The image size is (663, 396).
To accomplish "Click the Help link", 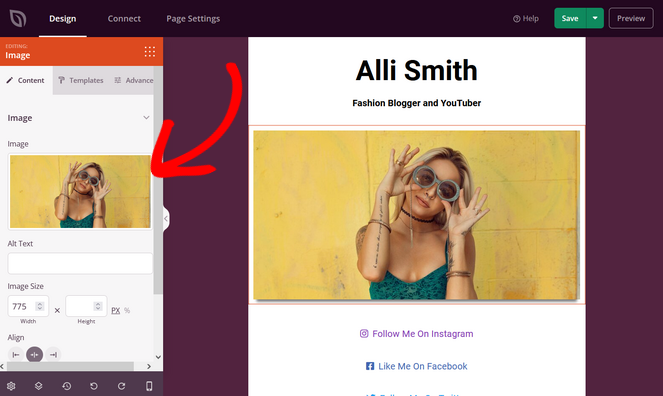I will (526, 19).
